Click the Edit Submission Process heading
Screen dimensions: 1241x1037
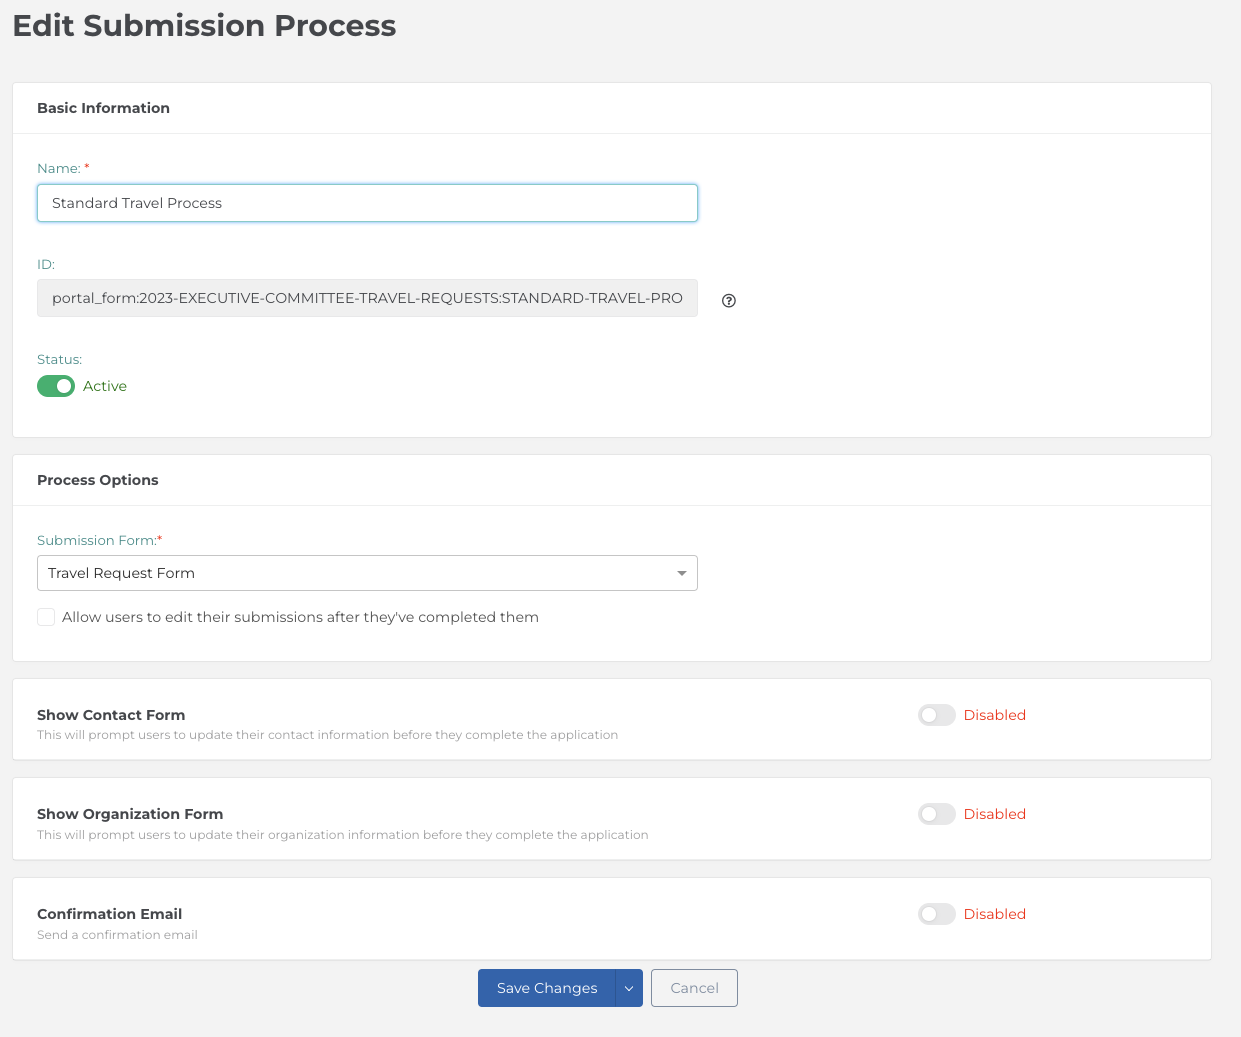point(204,25)
